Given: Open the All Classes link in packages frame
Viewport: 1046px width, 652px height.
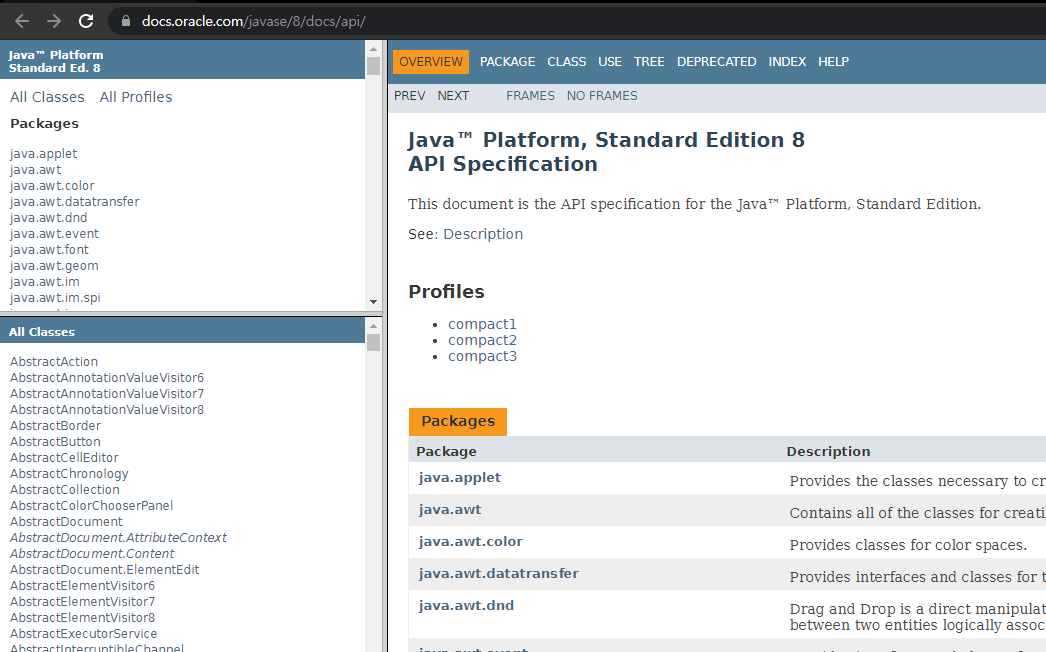Looking at the screenshot, I should coord(47,97).
